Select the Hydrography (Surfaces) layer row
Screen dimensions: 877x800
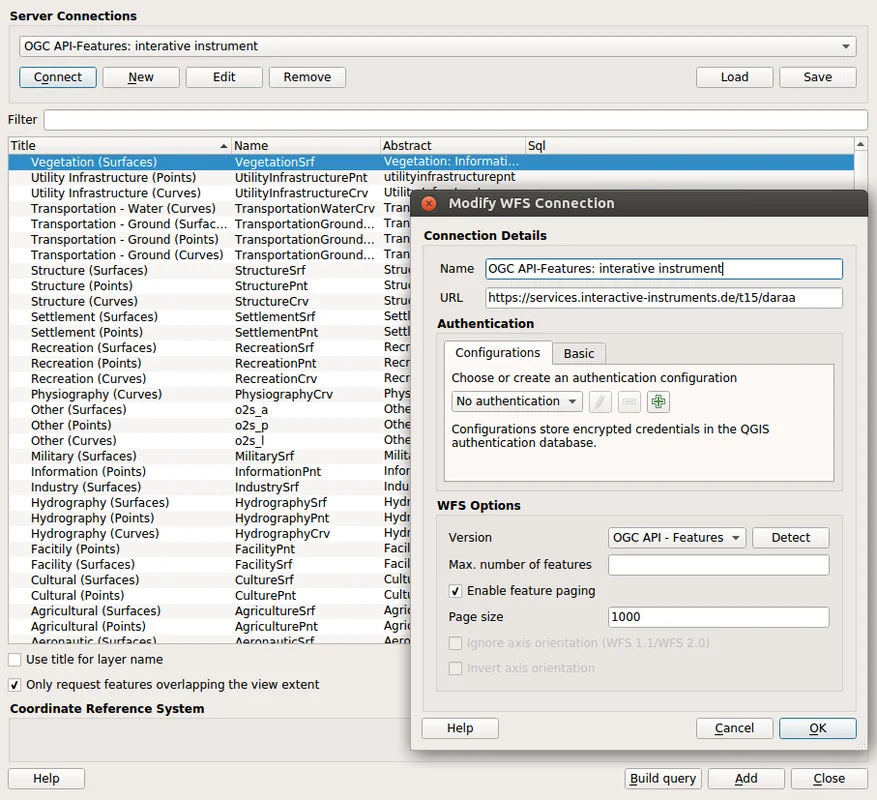coord(100,503)
